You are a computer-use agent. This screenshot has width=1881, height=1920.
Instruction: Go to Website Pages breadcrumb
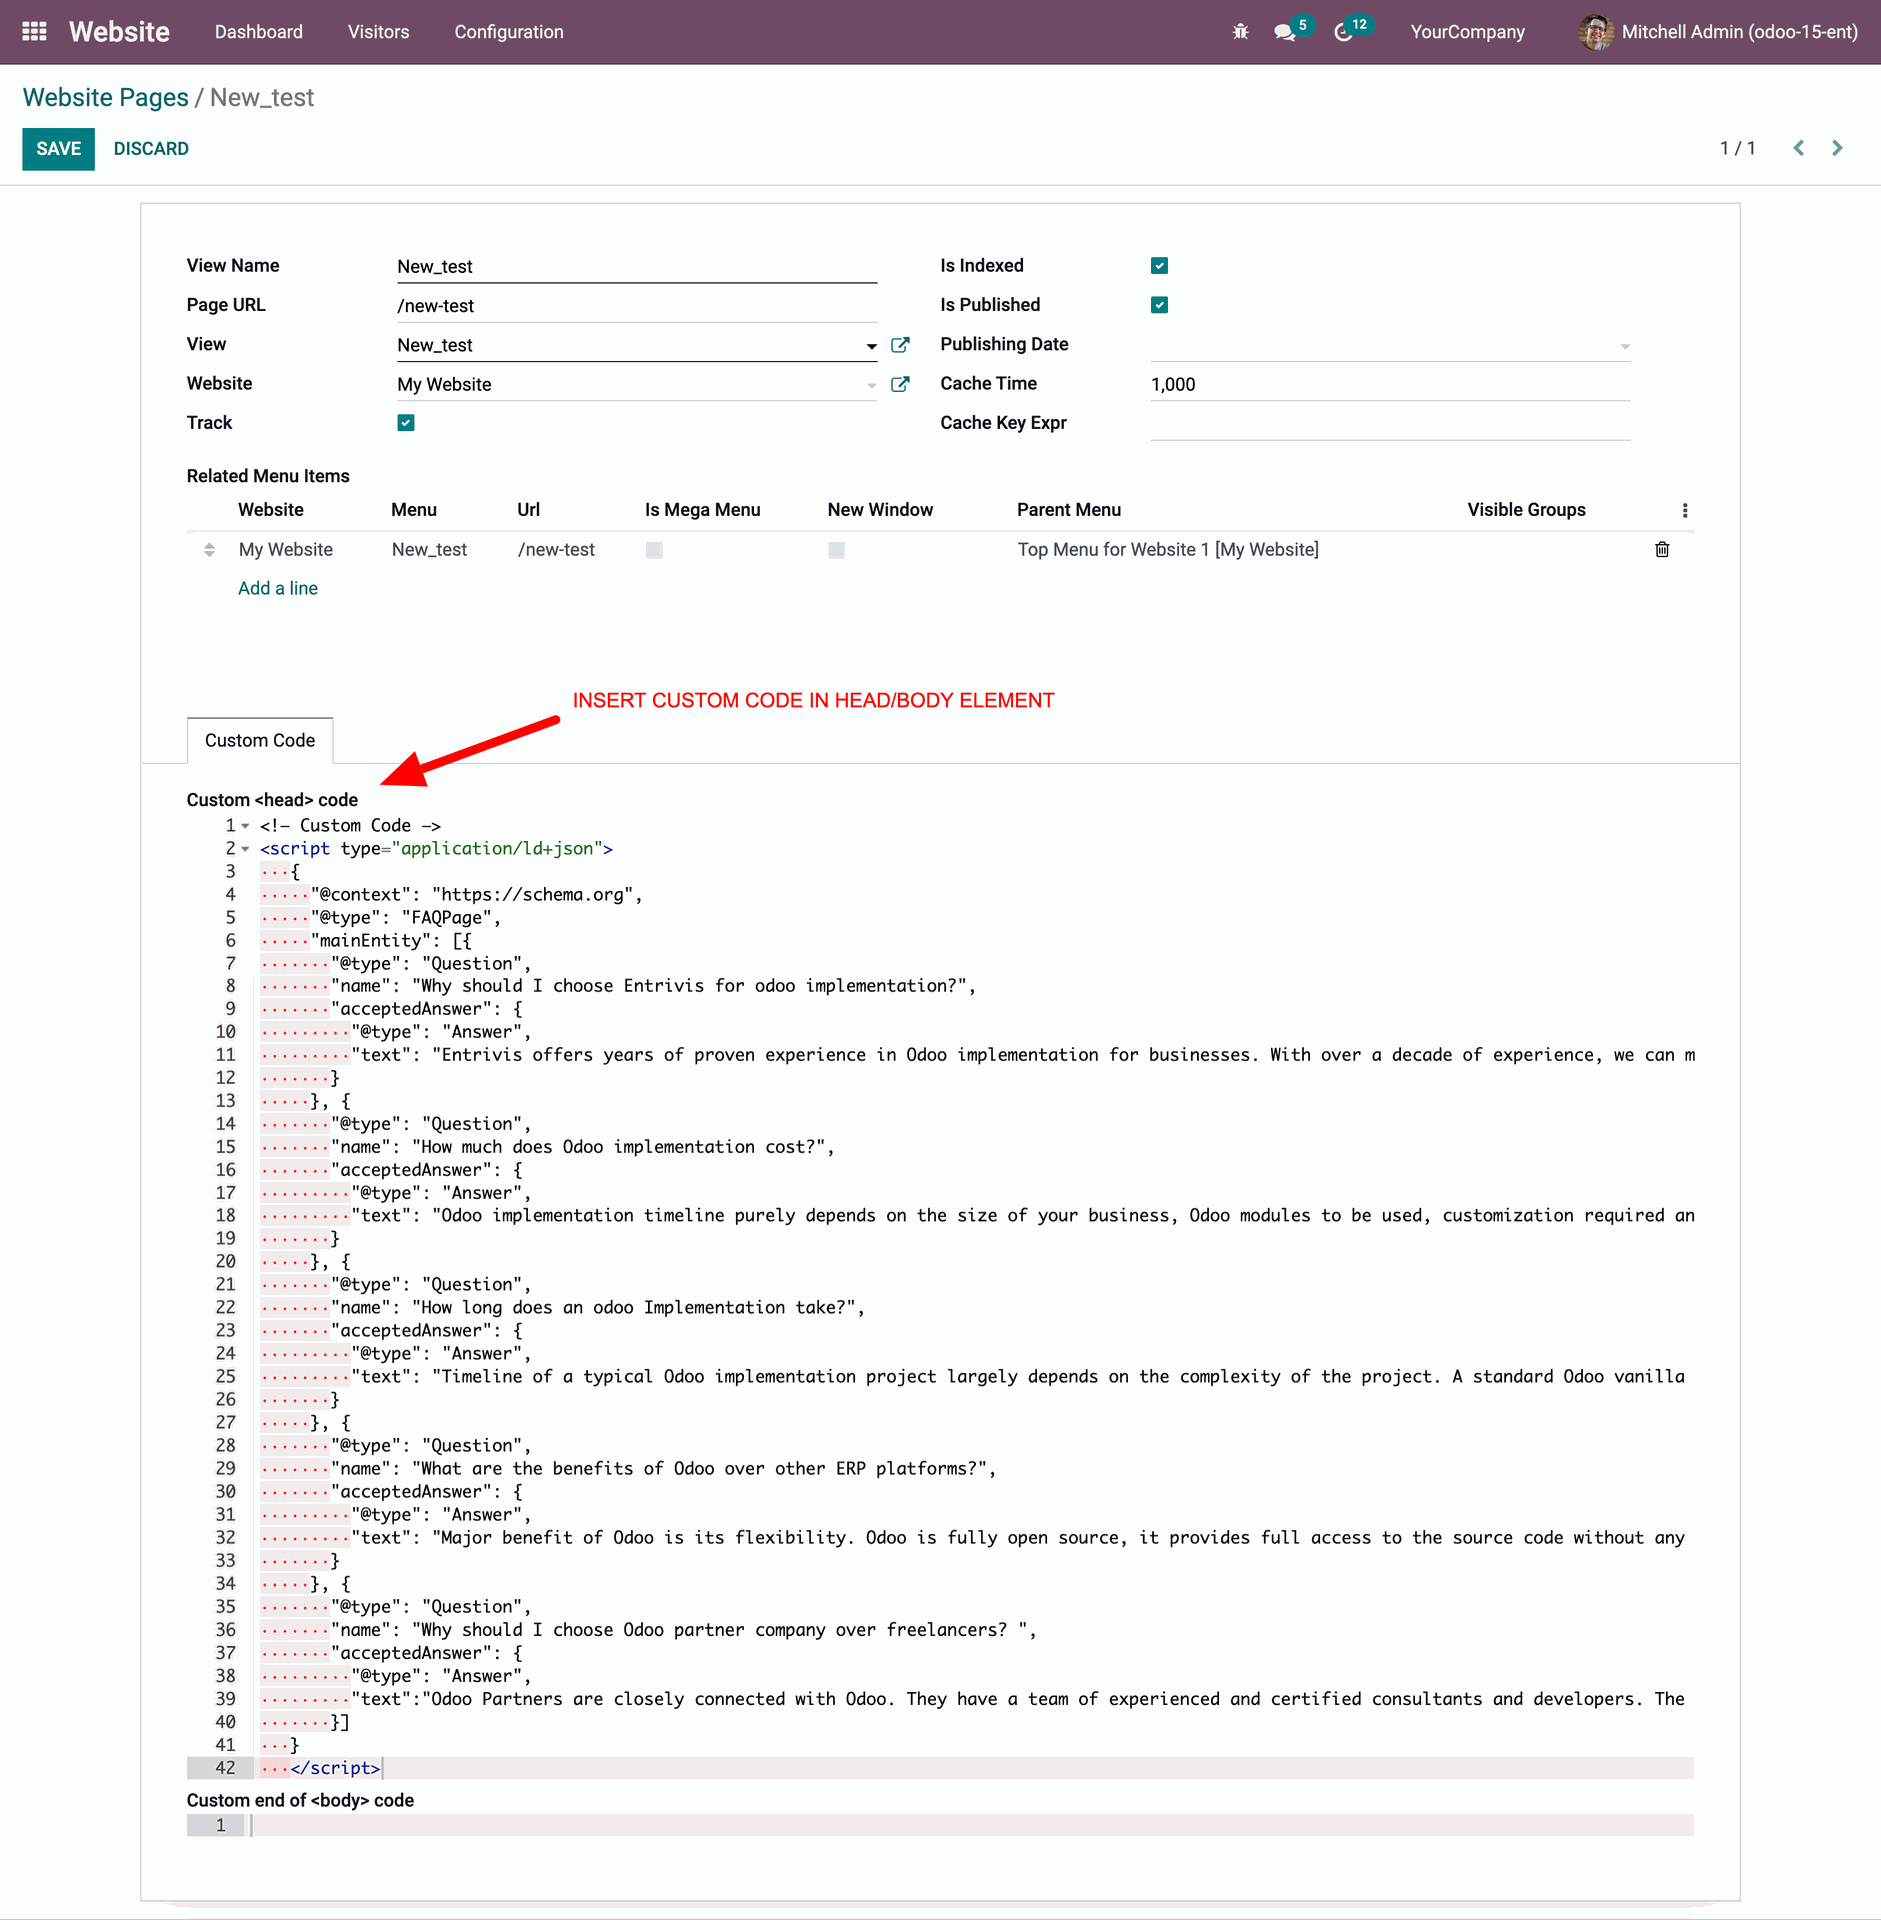point(106,98)
